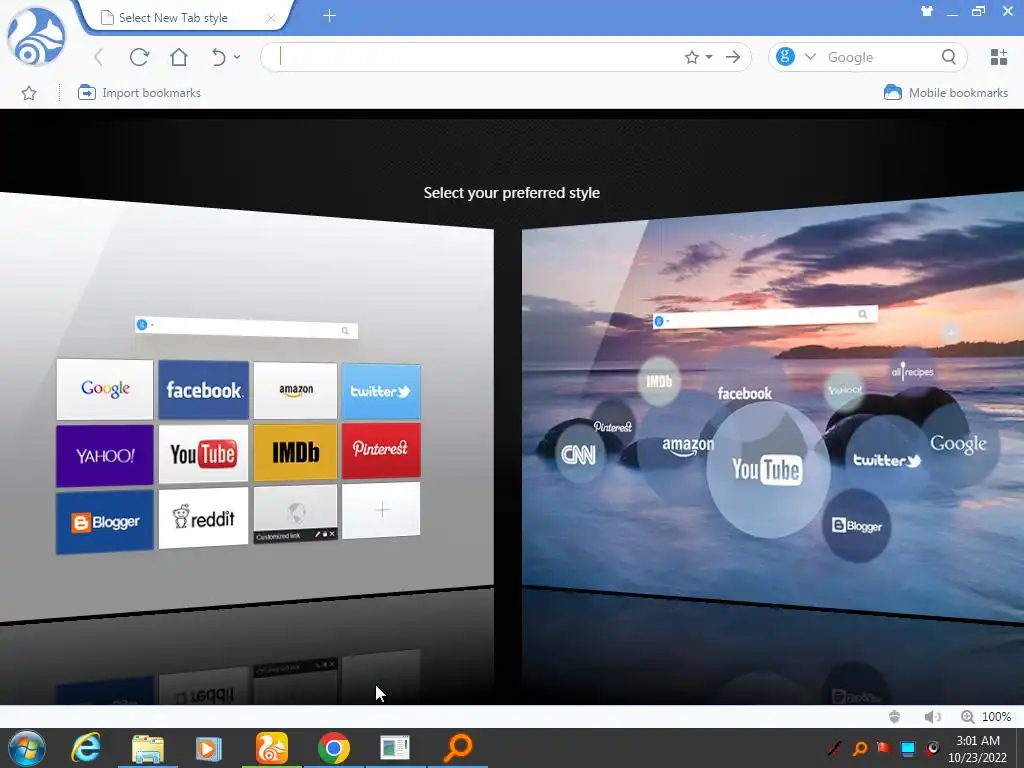Click the IMDb tile in grid style

point(295,452)
